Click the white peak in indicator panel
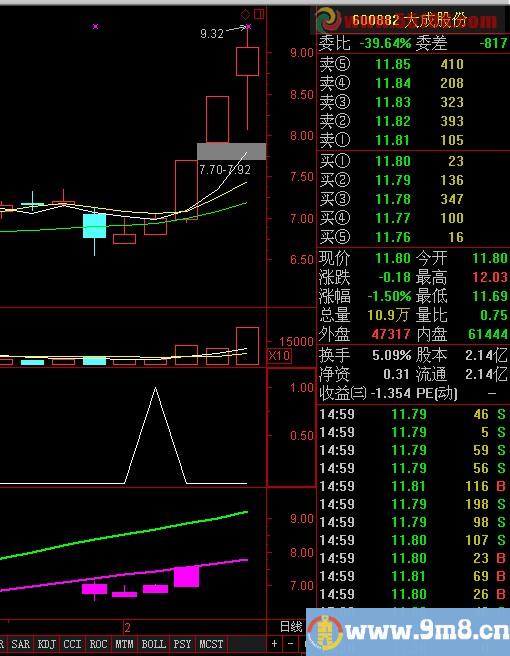 tap(156, 389)
